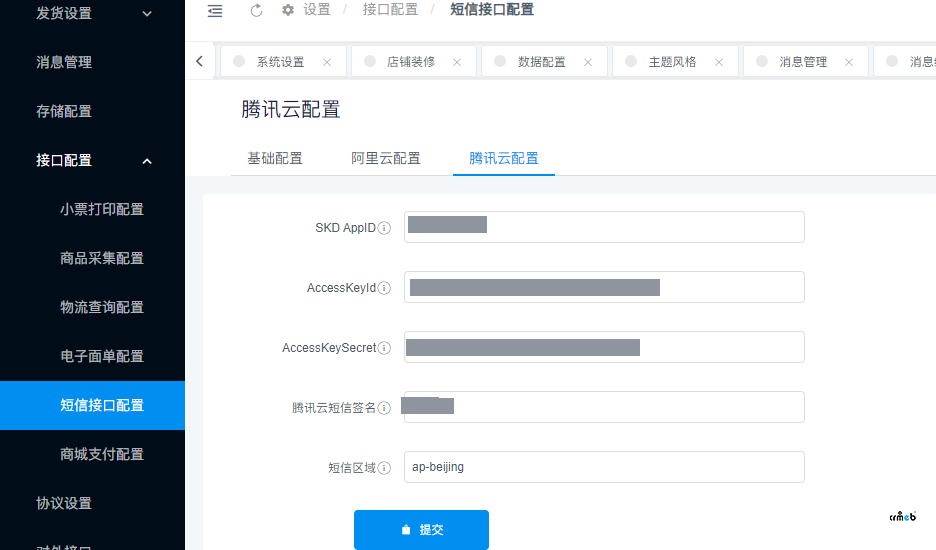Click the 短信区域 field containing ap-beijing
The image size is (936, 550).
[x=604, y=467]
